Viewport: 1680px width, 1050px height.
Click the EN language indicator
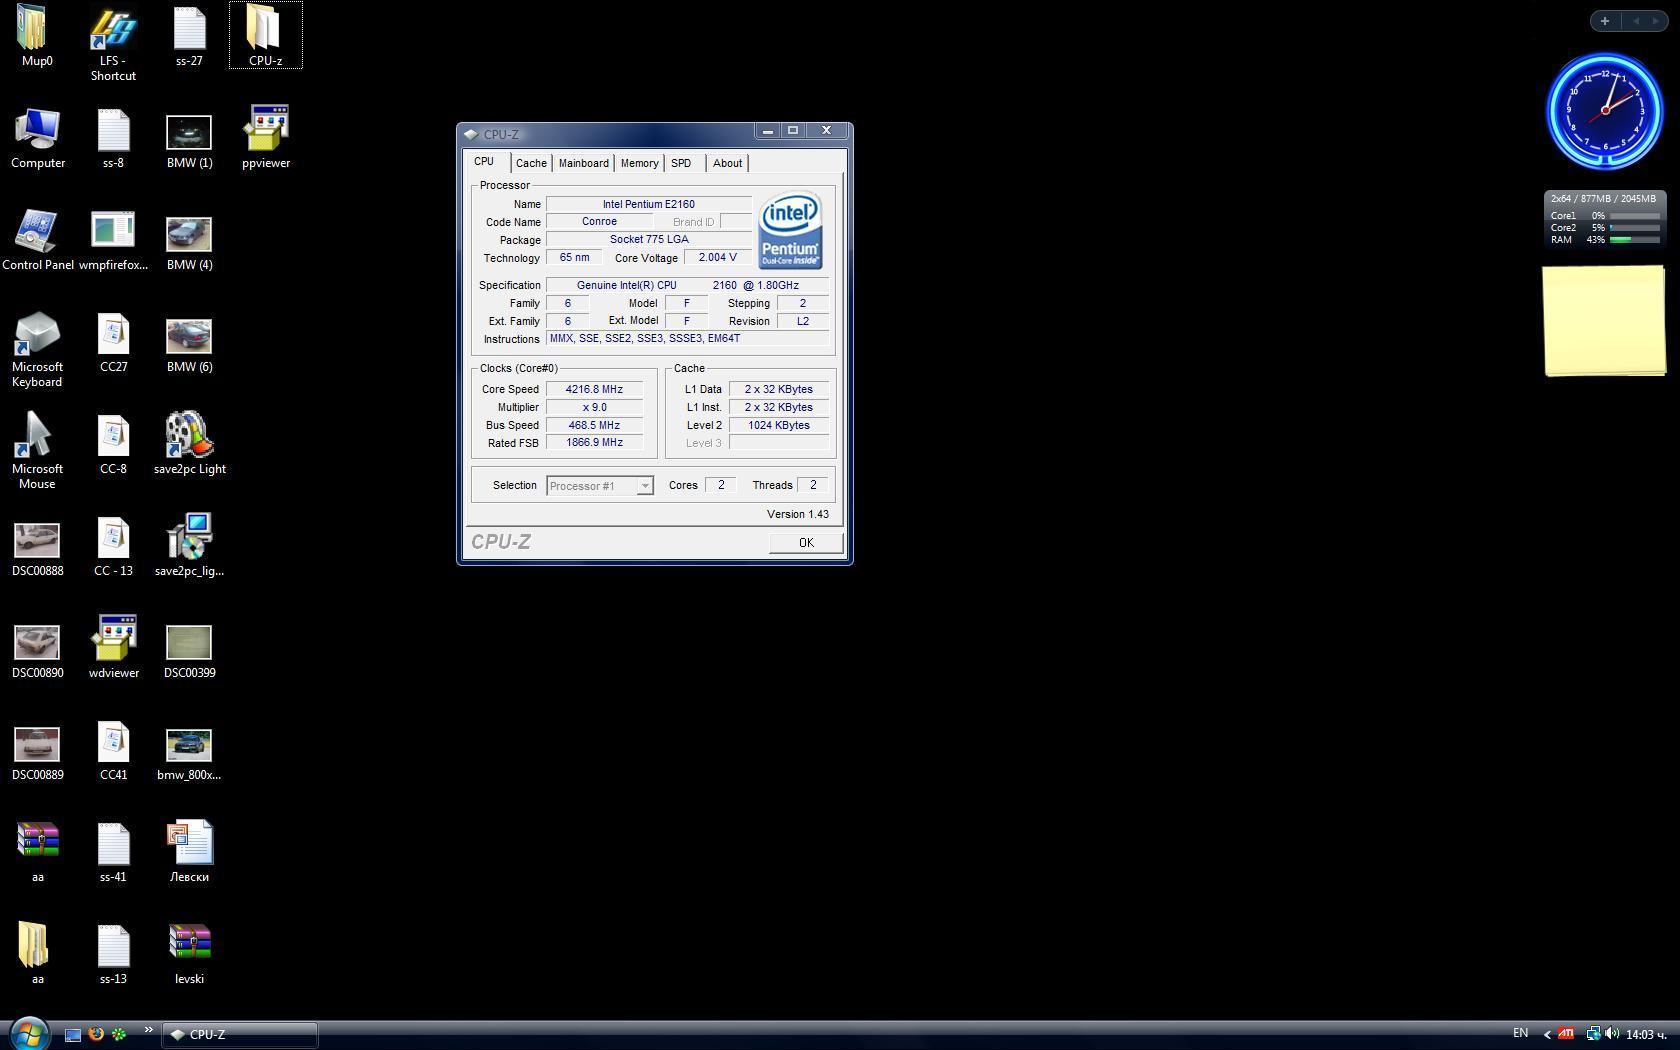(x=1520, y=1033)
